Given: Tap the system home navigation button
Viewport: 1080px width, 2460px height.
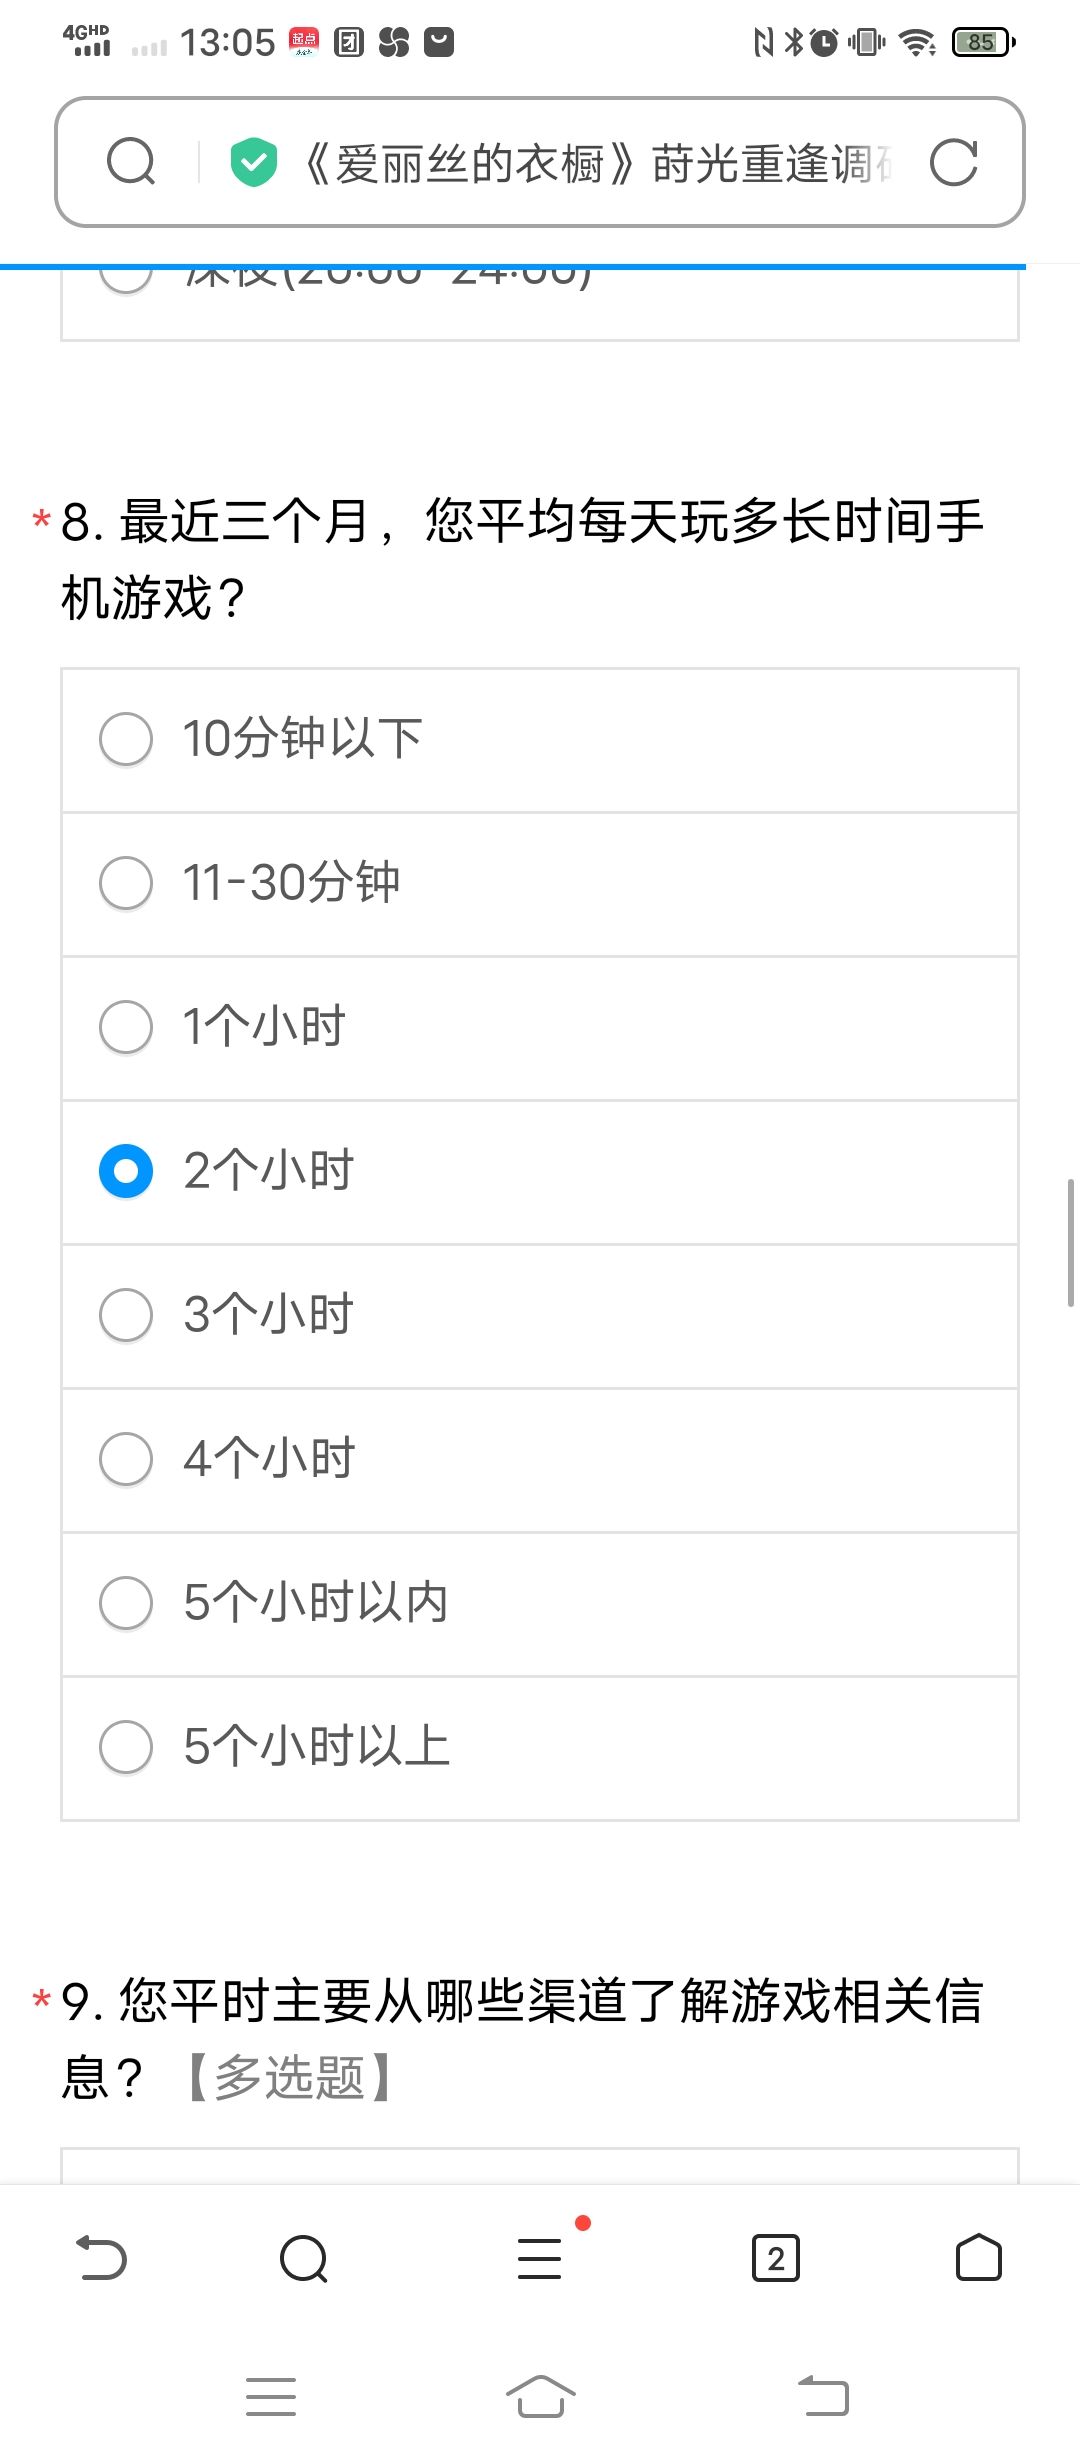Looking at the screenshot, I should pyautogui.click(x=540, y=2396).
